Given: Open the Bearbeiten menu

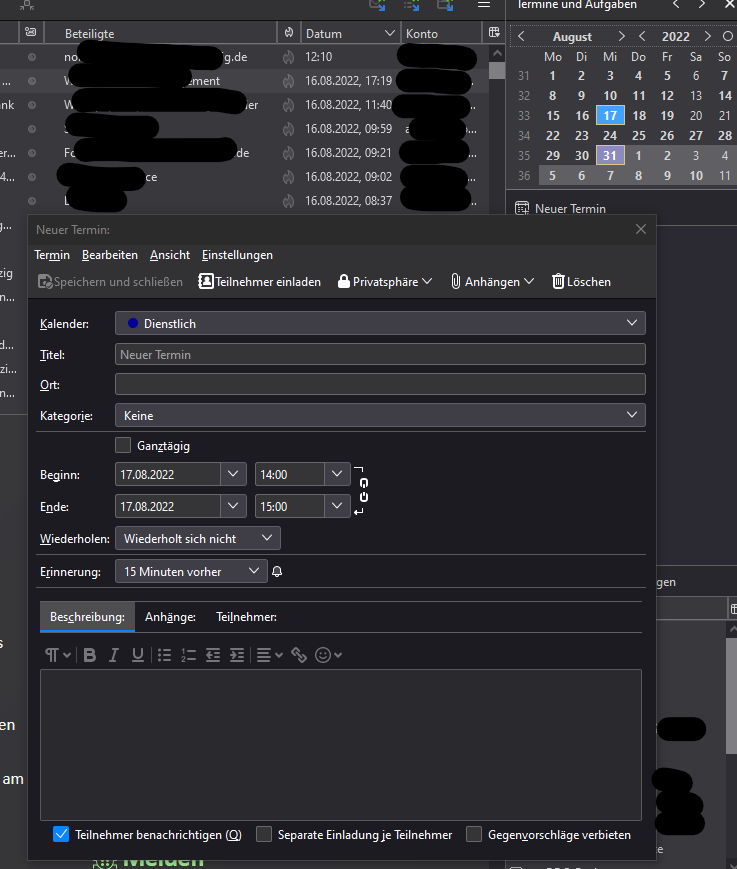Looking at the screenshot, I should point(110,255).
